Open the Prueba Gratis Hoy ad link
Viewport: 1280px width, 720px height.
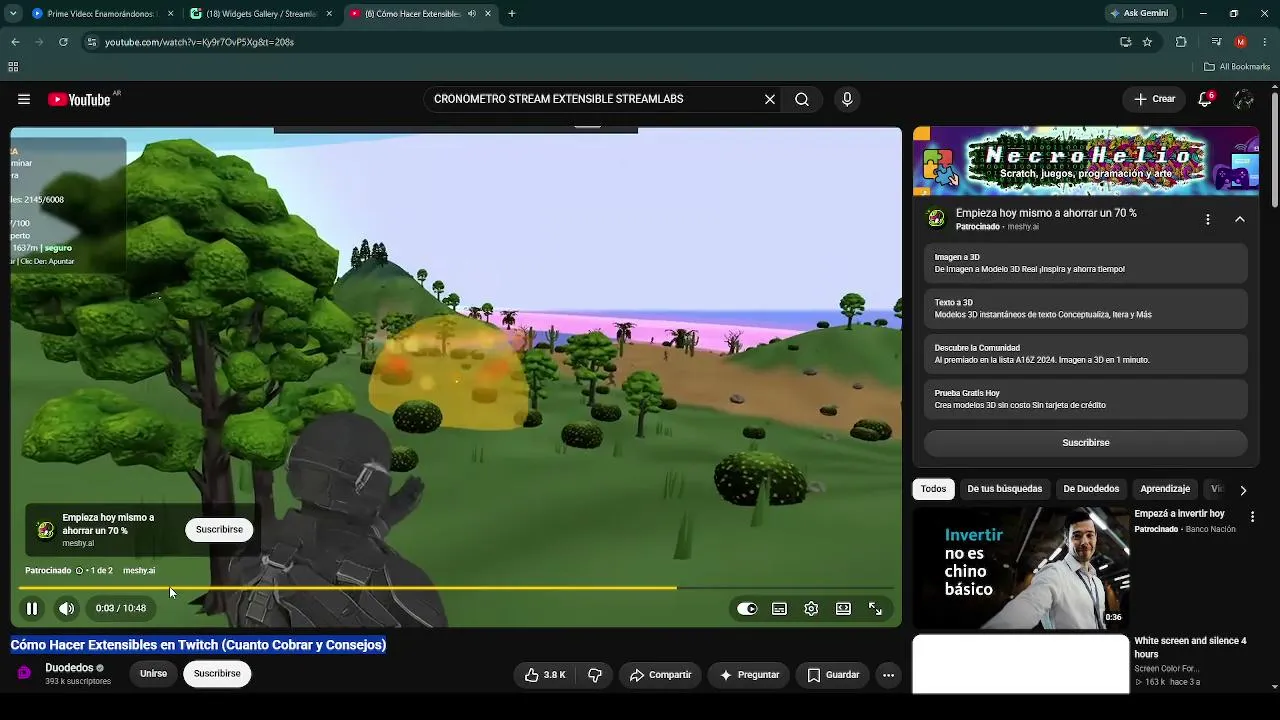1085,399
